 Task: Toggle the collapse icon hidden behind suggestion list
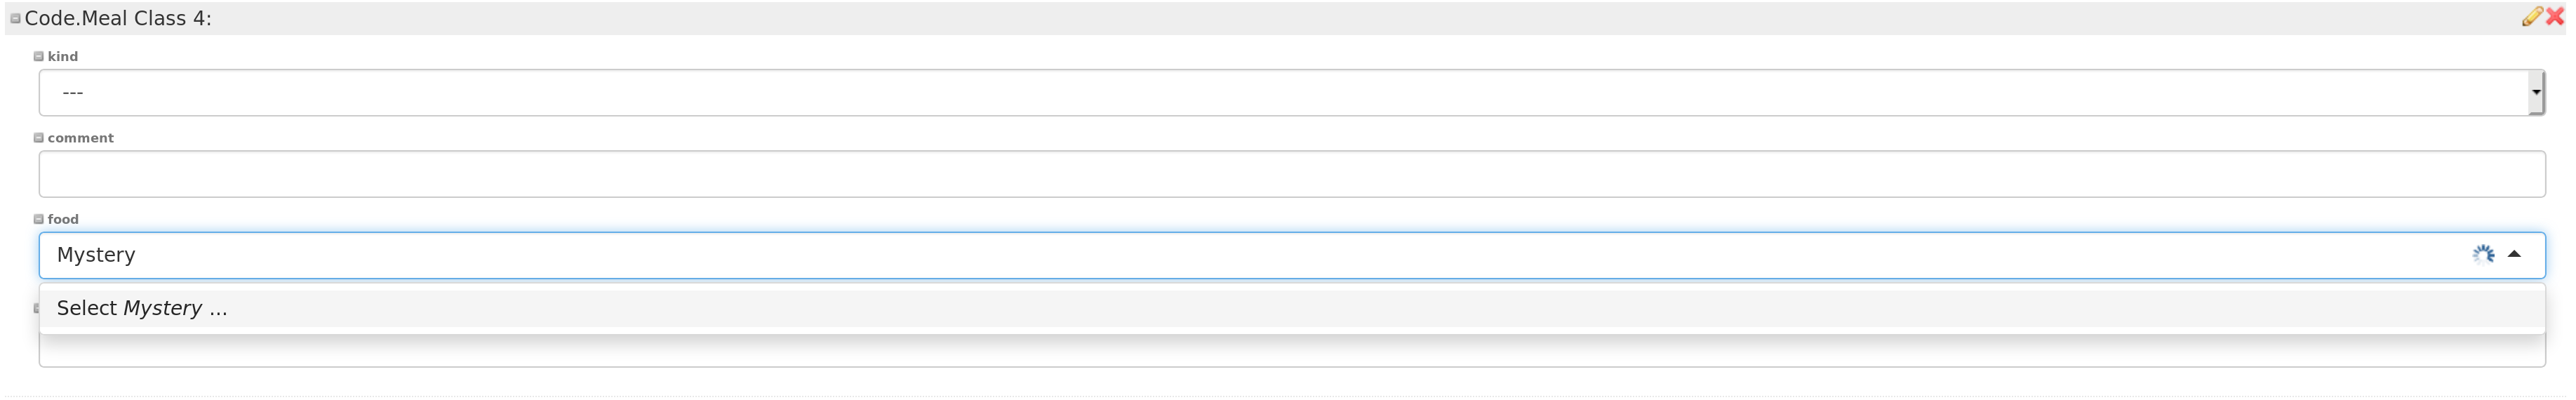(37, 308)
